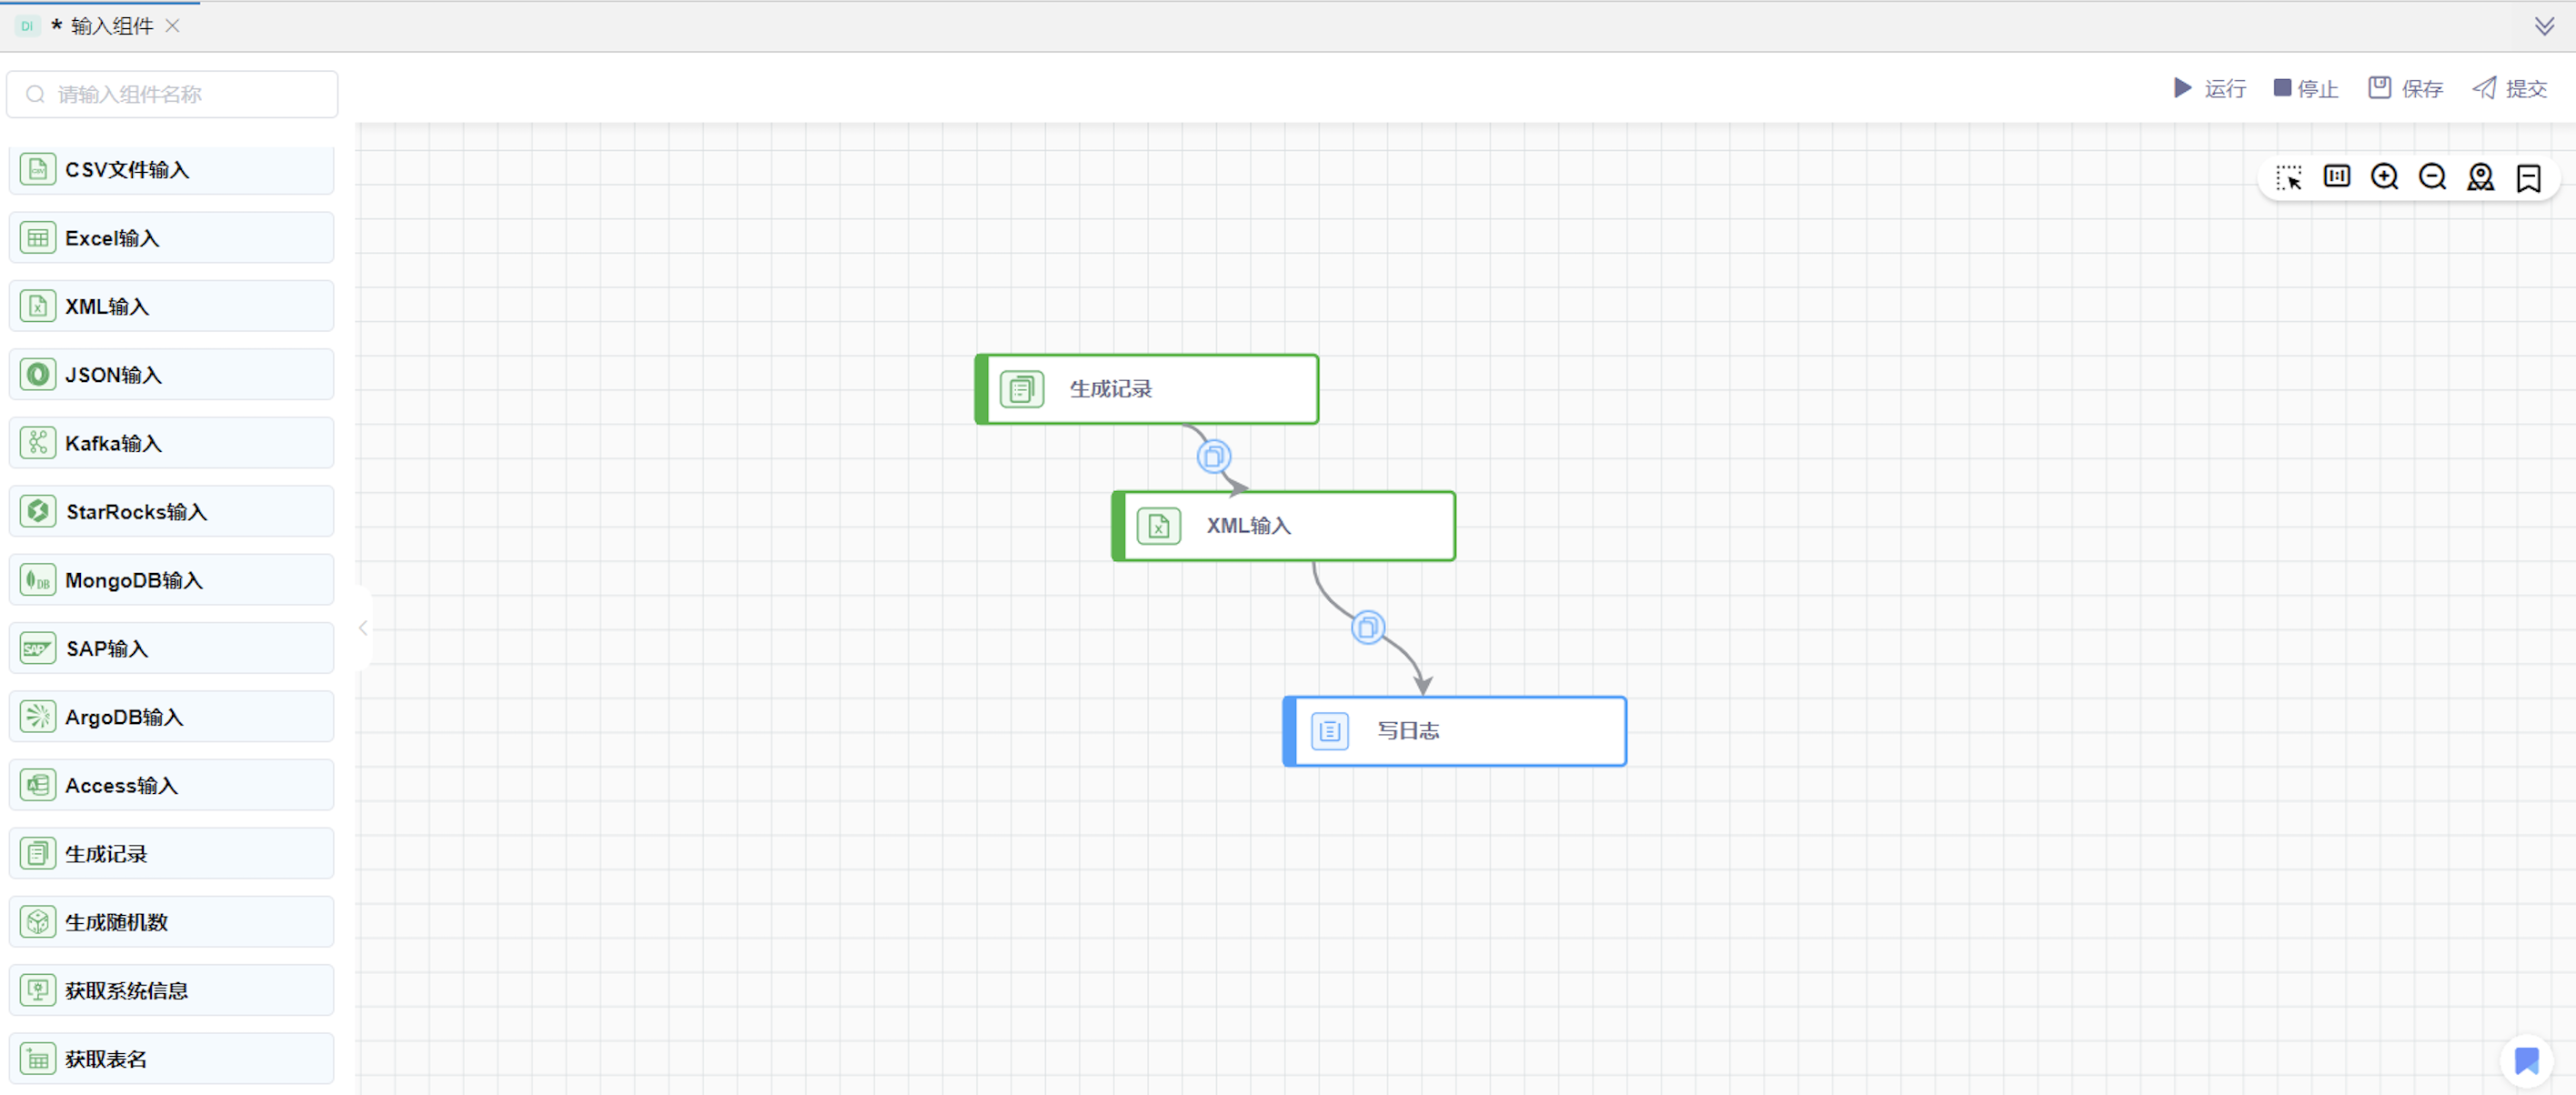Click the locate/center canvas icon
The width and height of the screenshot is (2576, 1095).
point(2480,177)
